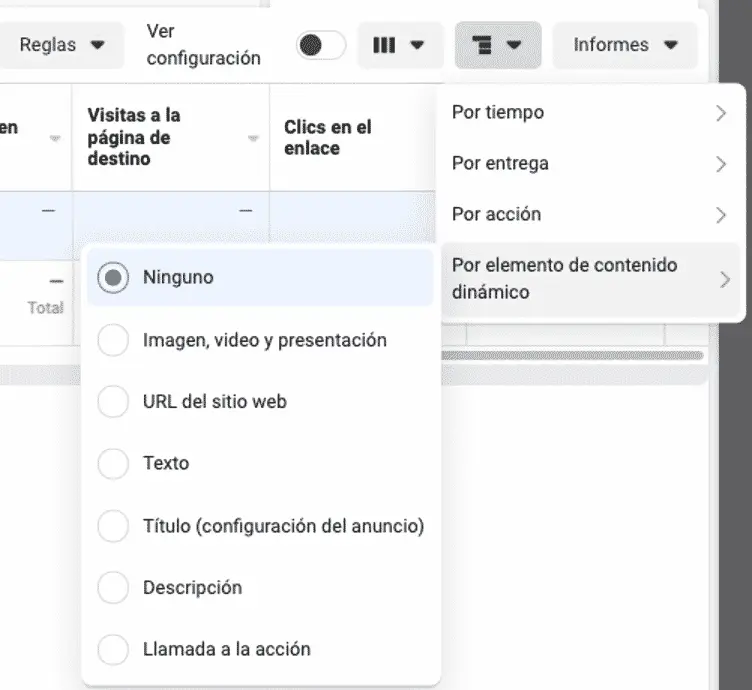Select Llamada a la acción option

[260, 649]
